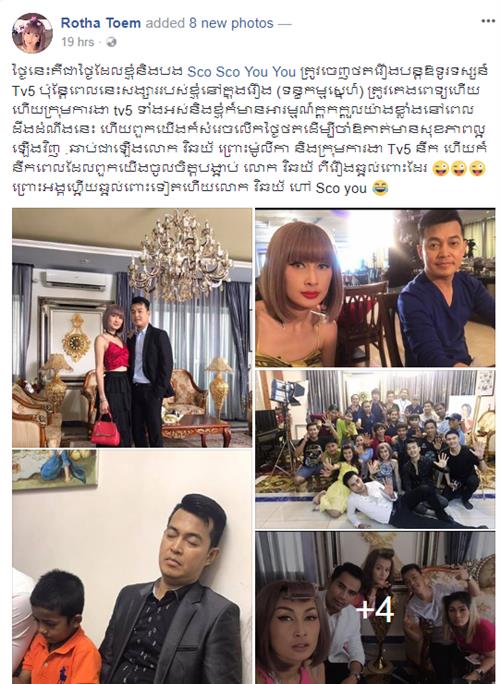Open the large crew group photo
Screen dimensions: 500x684
375,449
